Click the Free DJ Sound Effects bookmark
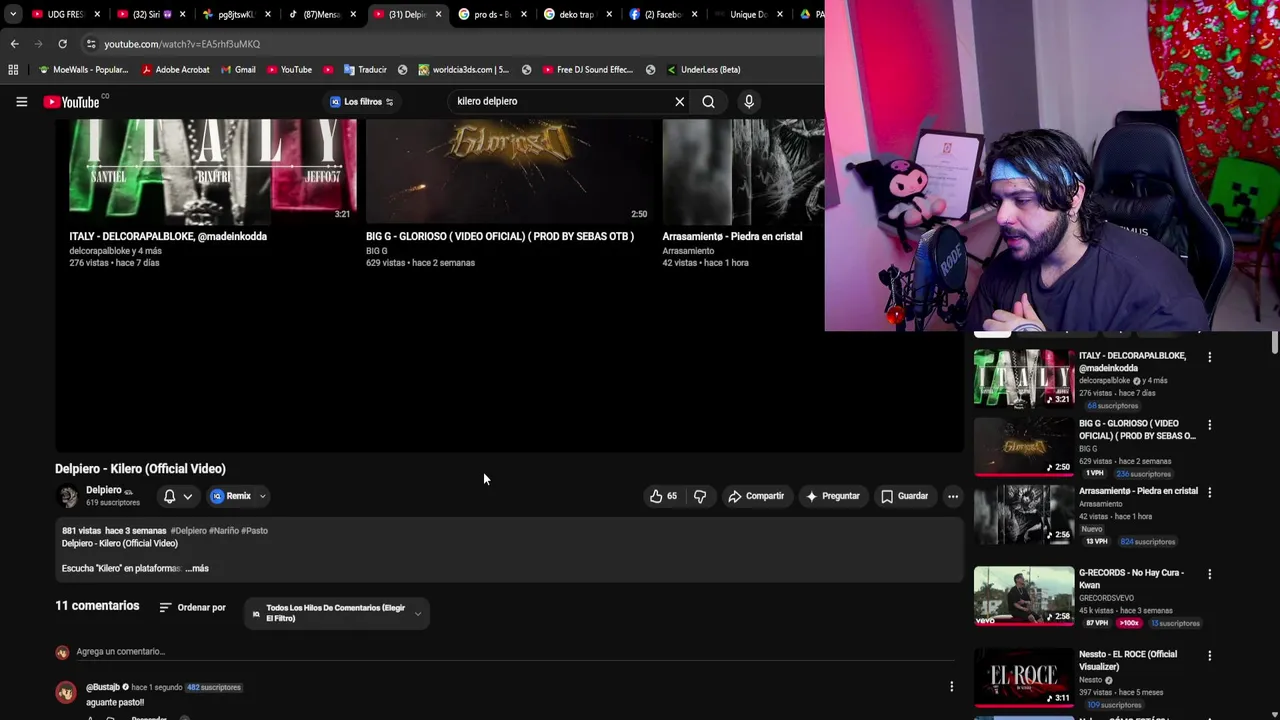The height and width of the screenshot is (720, 1280). click(588, 70)
